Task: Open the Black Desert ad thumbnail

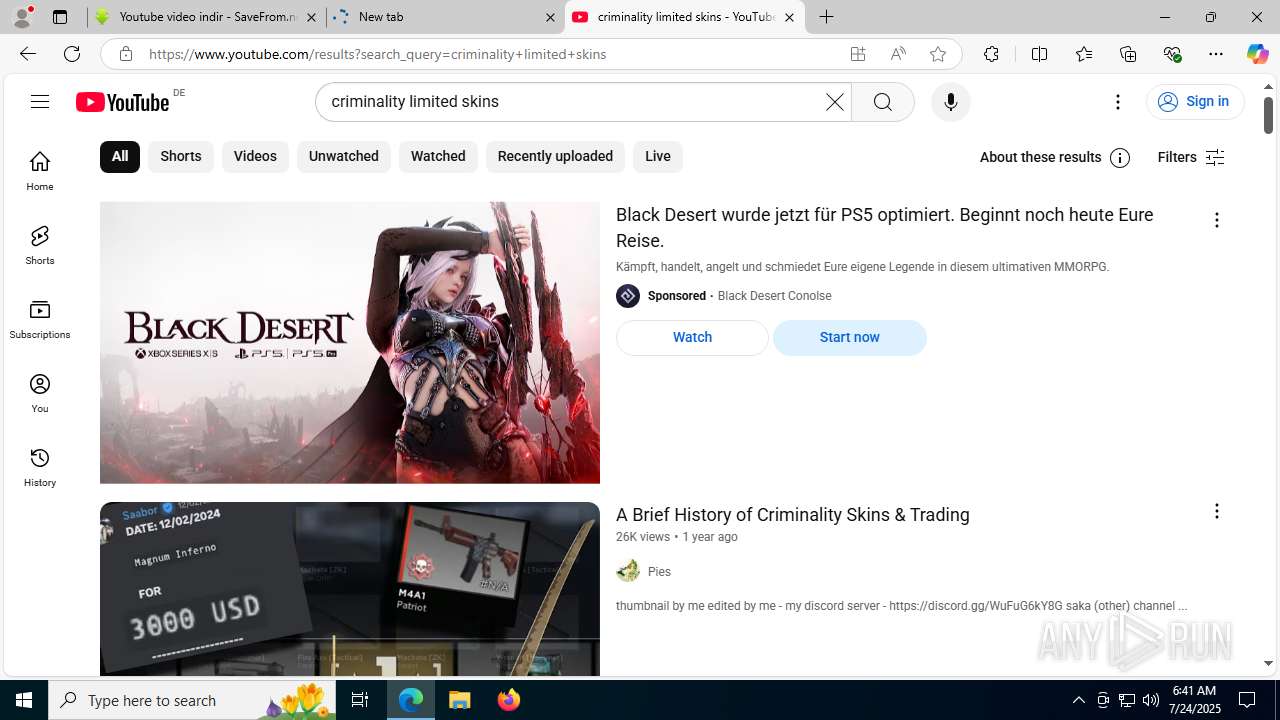Action: click(x=350, y=343)
